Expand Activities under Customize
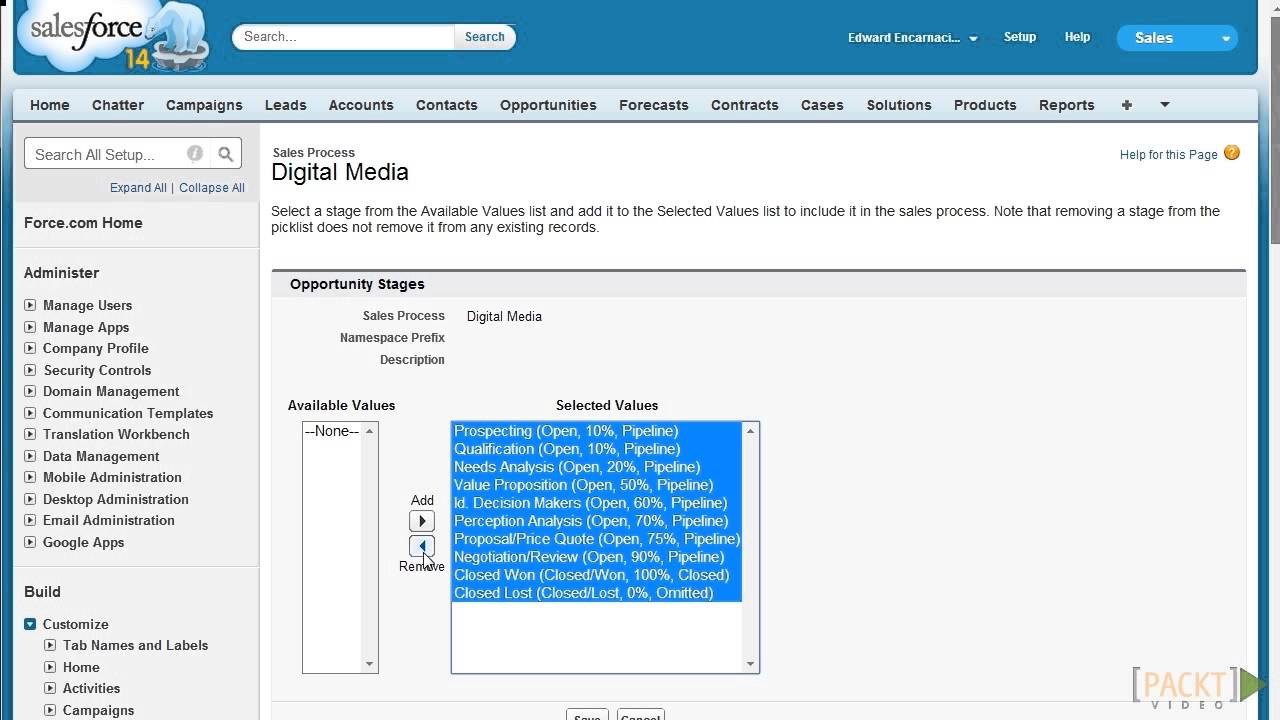The image size is (1280, 720). [50, 688]
